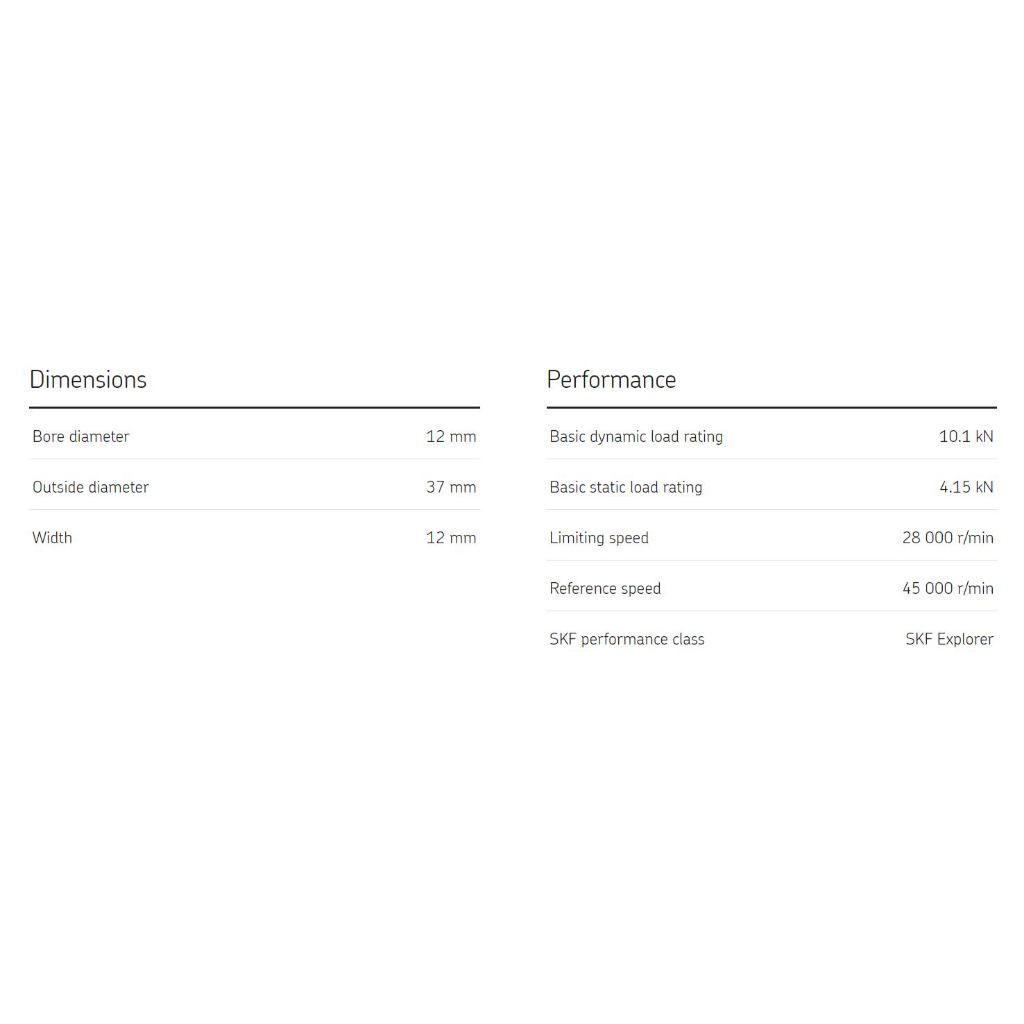Select the 28 000 r/min value
1024x1024 pixels.
[x=948, y=538]
